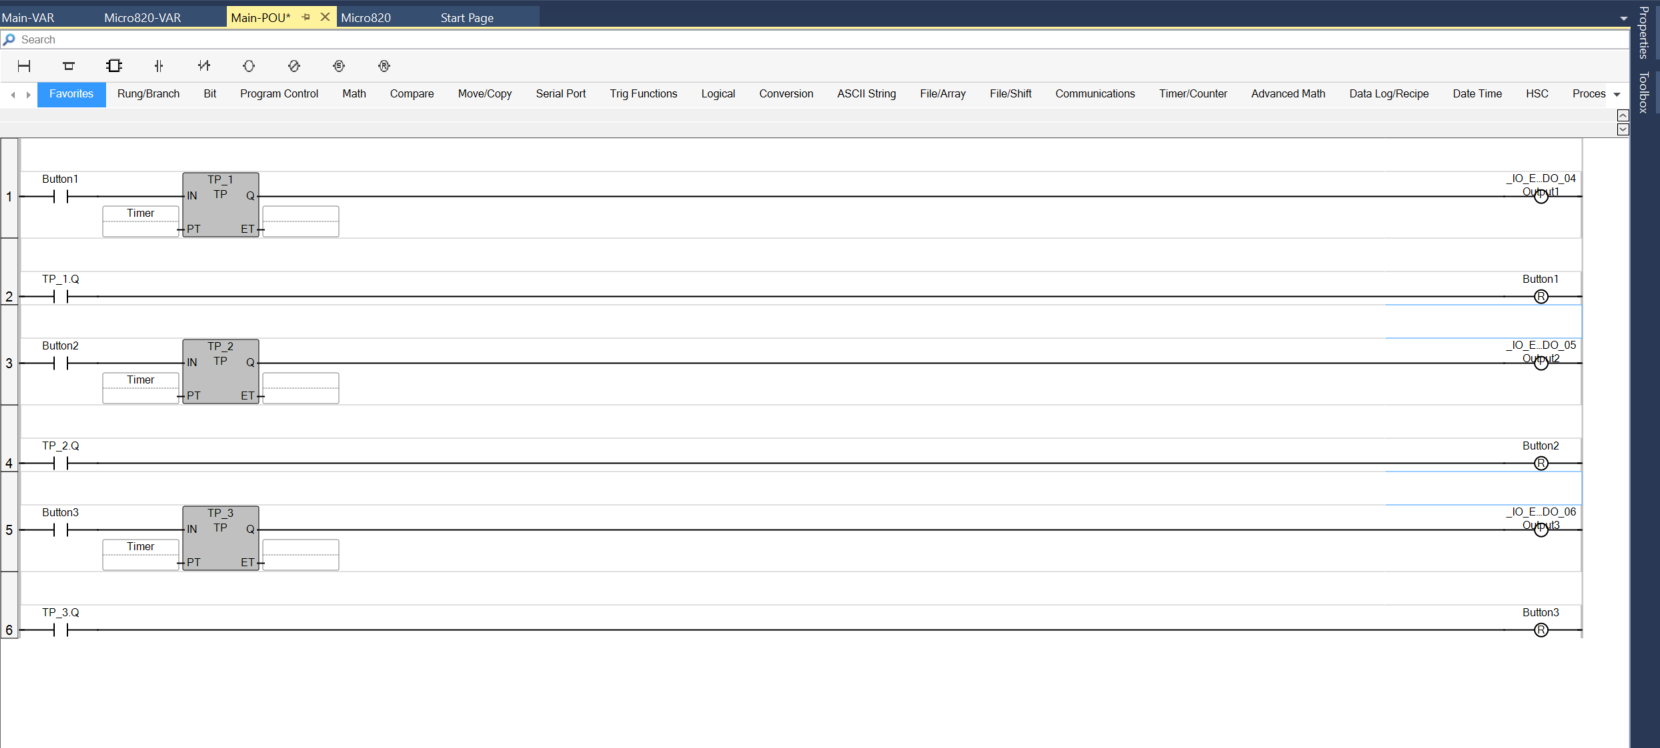
Task: Open the document tab list dropdown
Action: tap(1623, 18)
